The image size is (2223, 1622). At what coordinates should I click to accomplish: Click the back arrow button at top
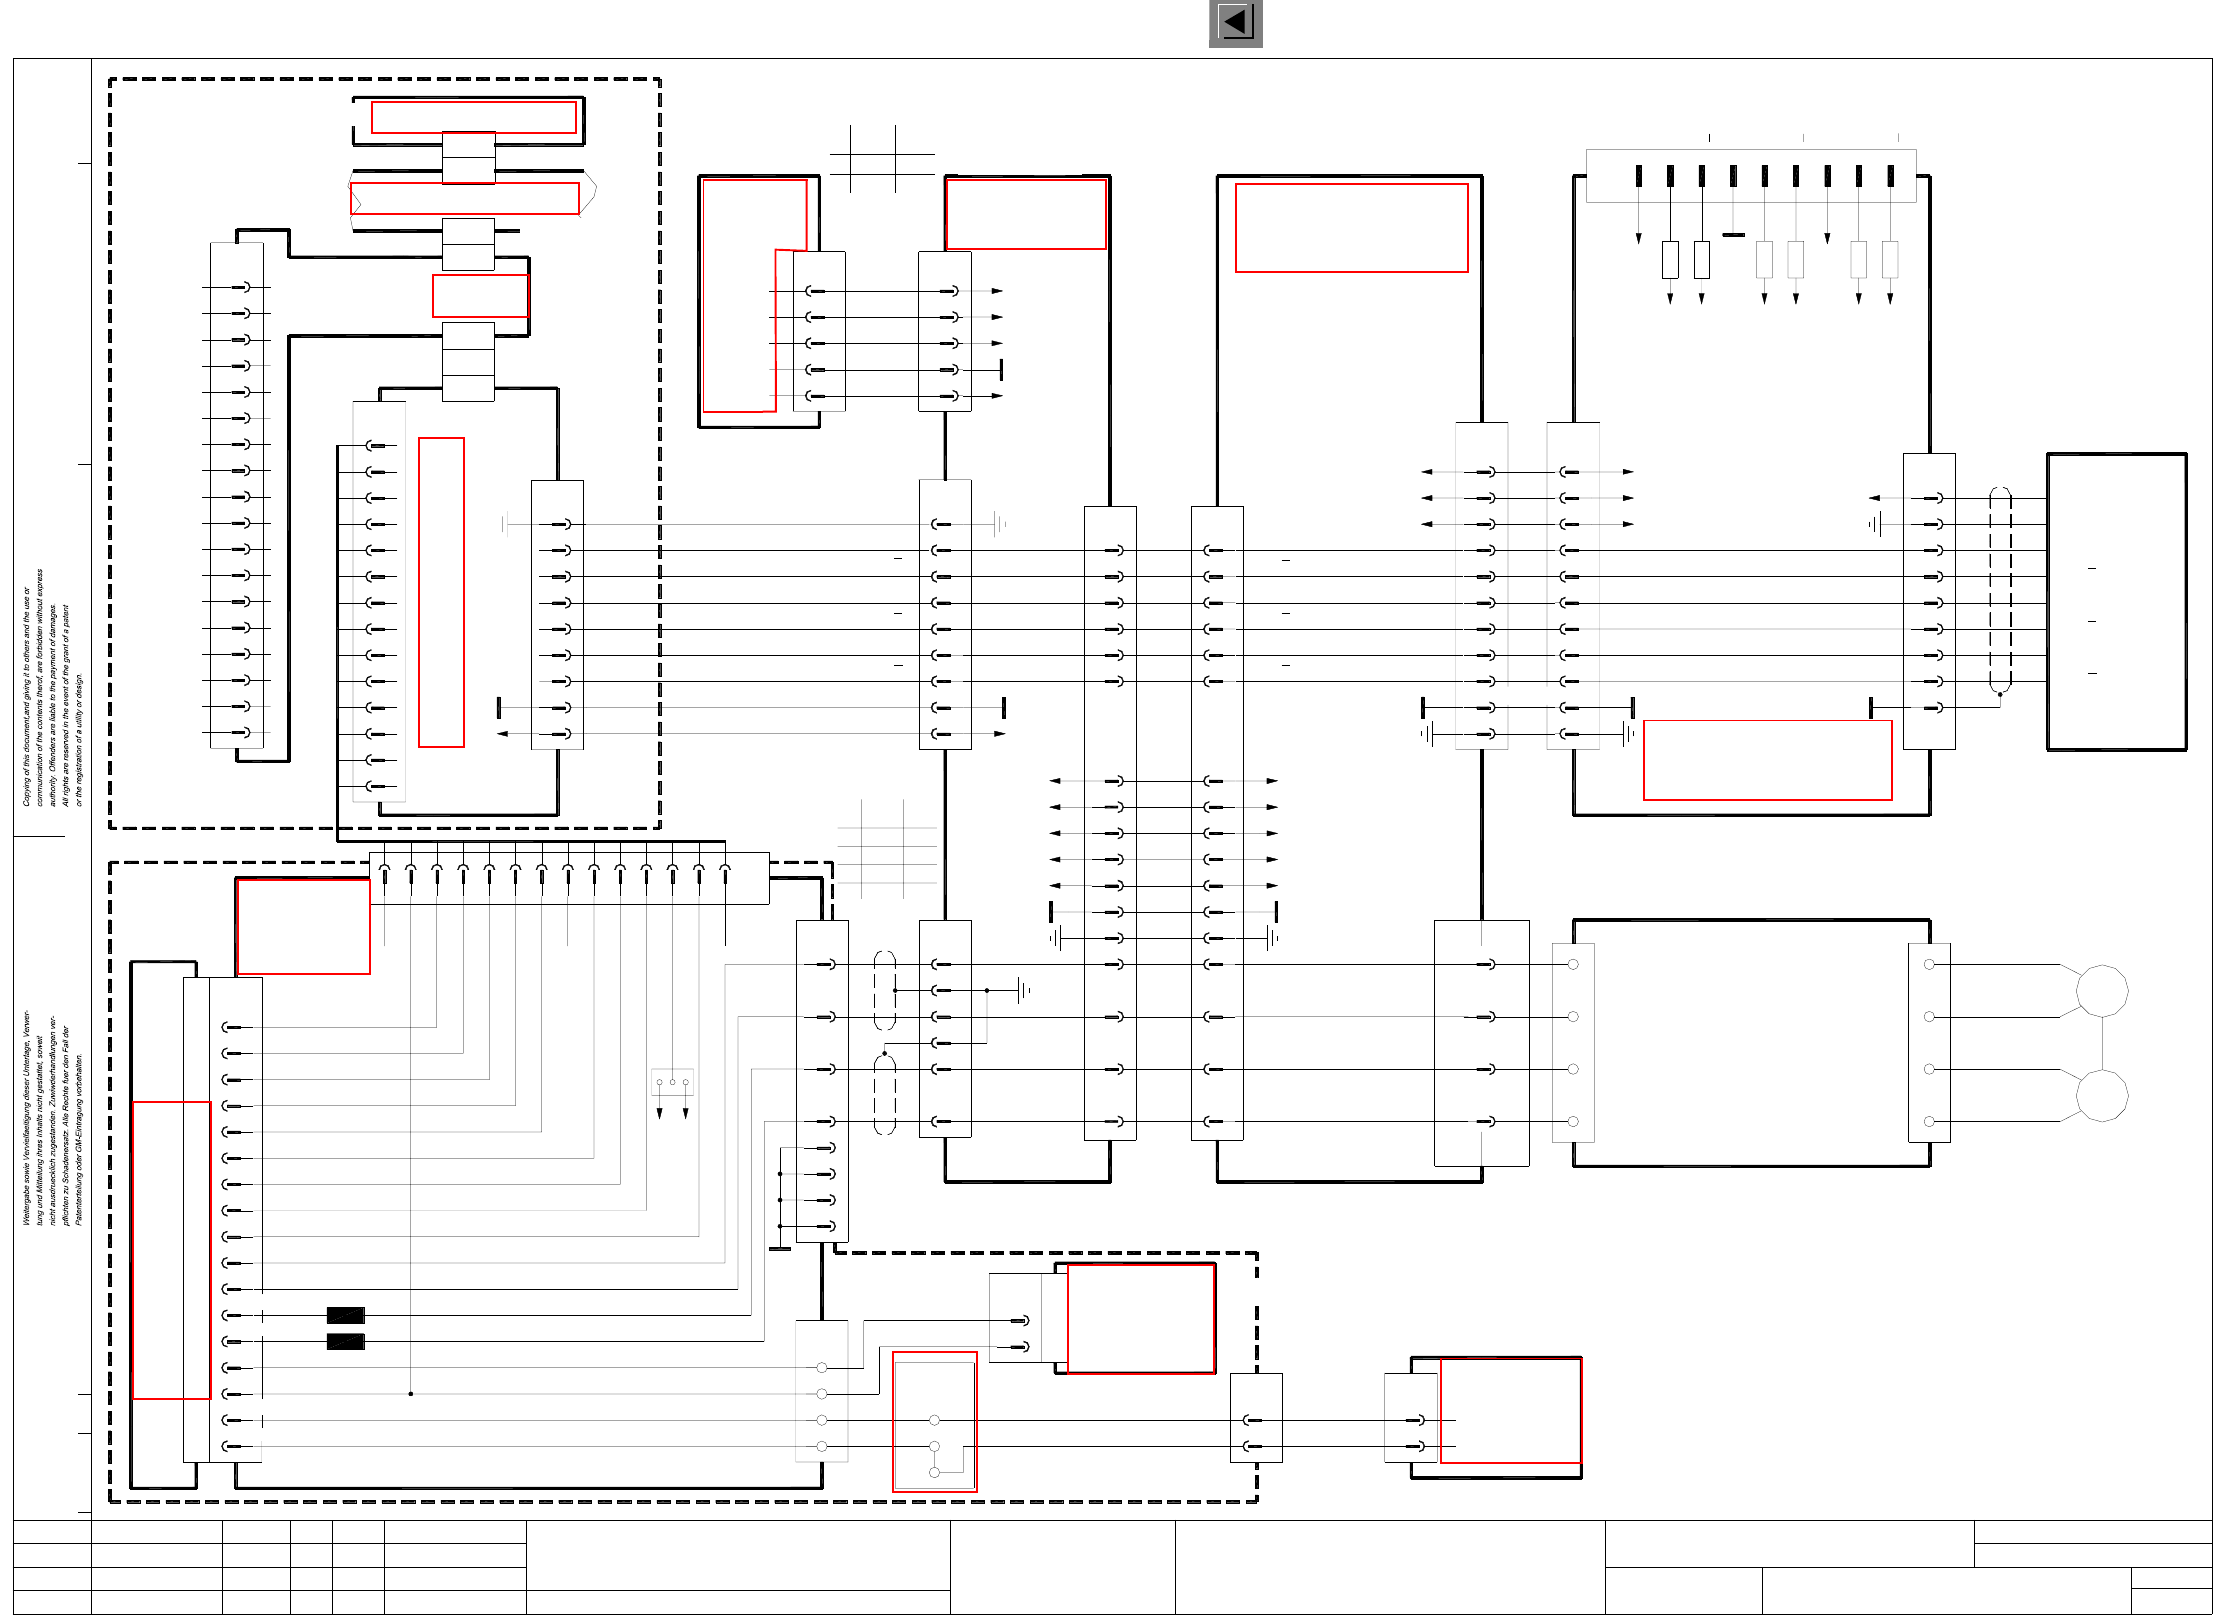click(1235, 23)
